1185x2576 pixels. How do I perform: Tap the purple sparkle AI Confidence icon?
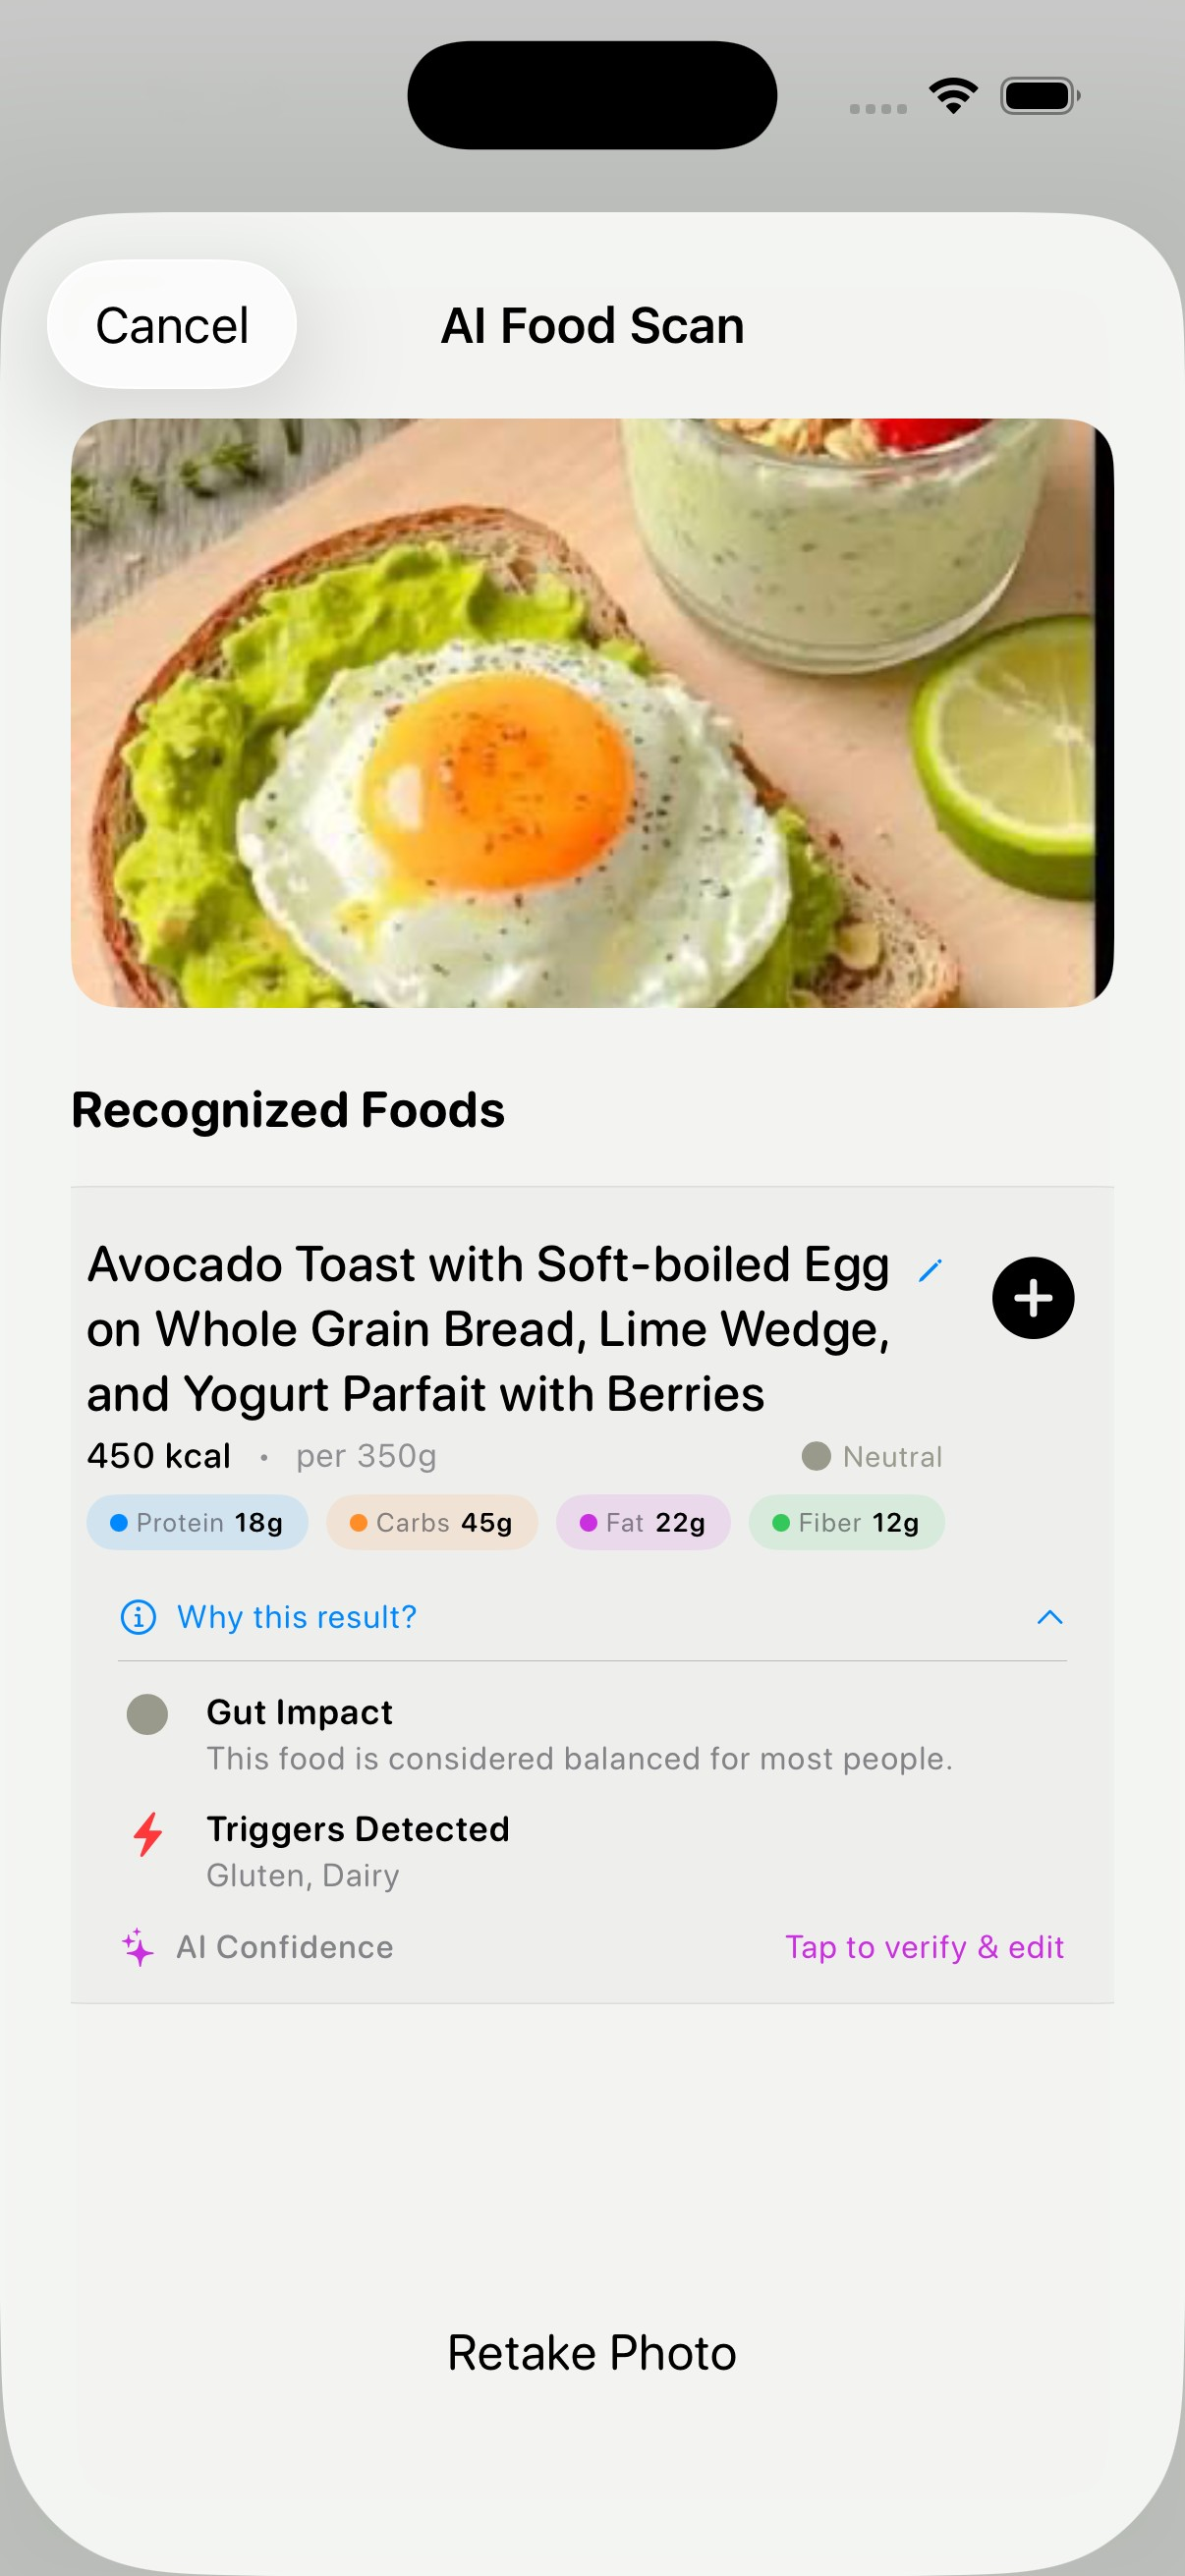pyautogui.click(x=138, y=1947)
